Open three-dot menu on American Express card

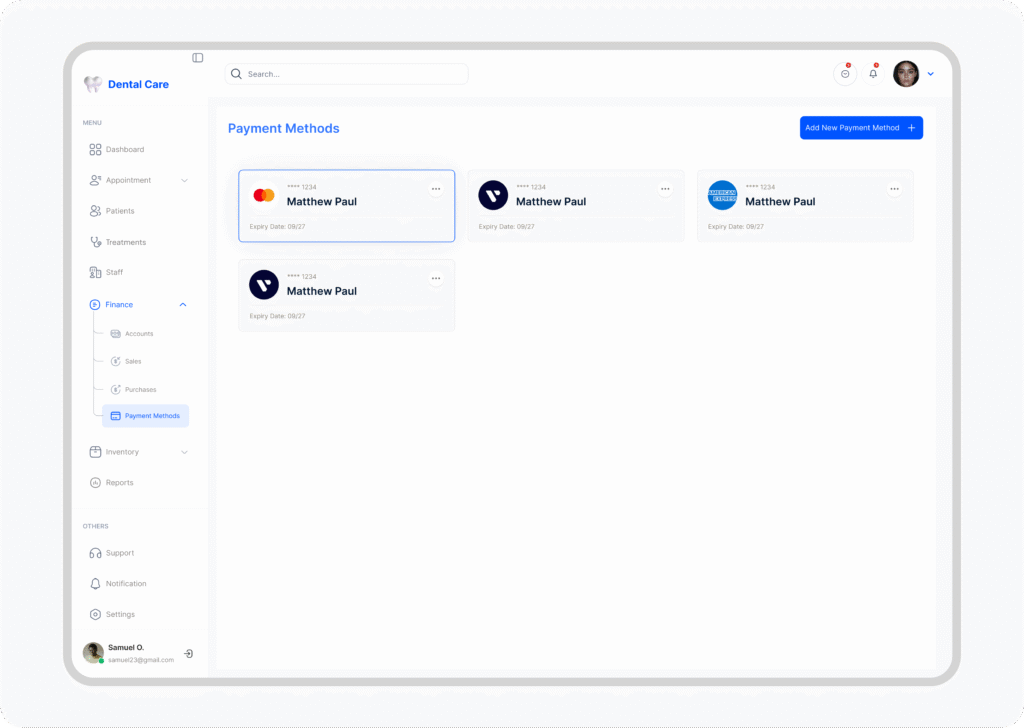894,189
